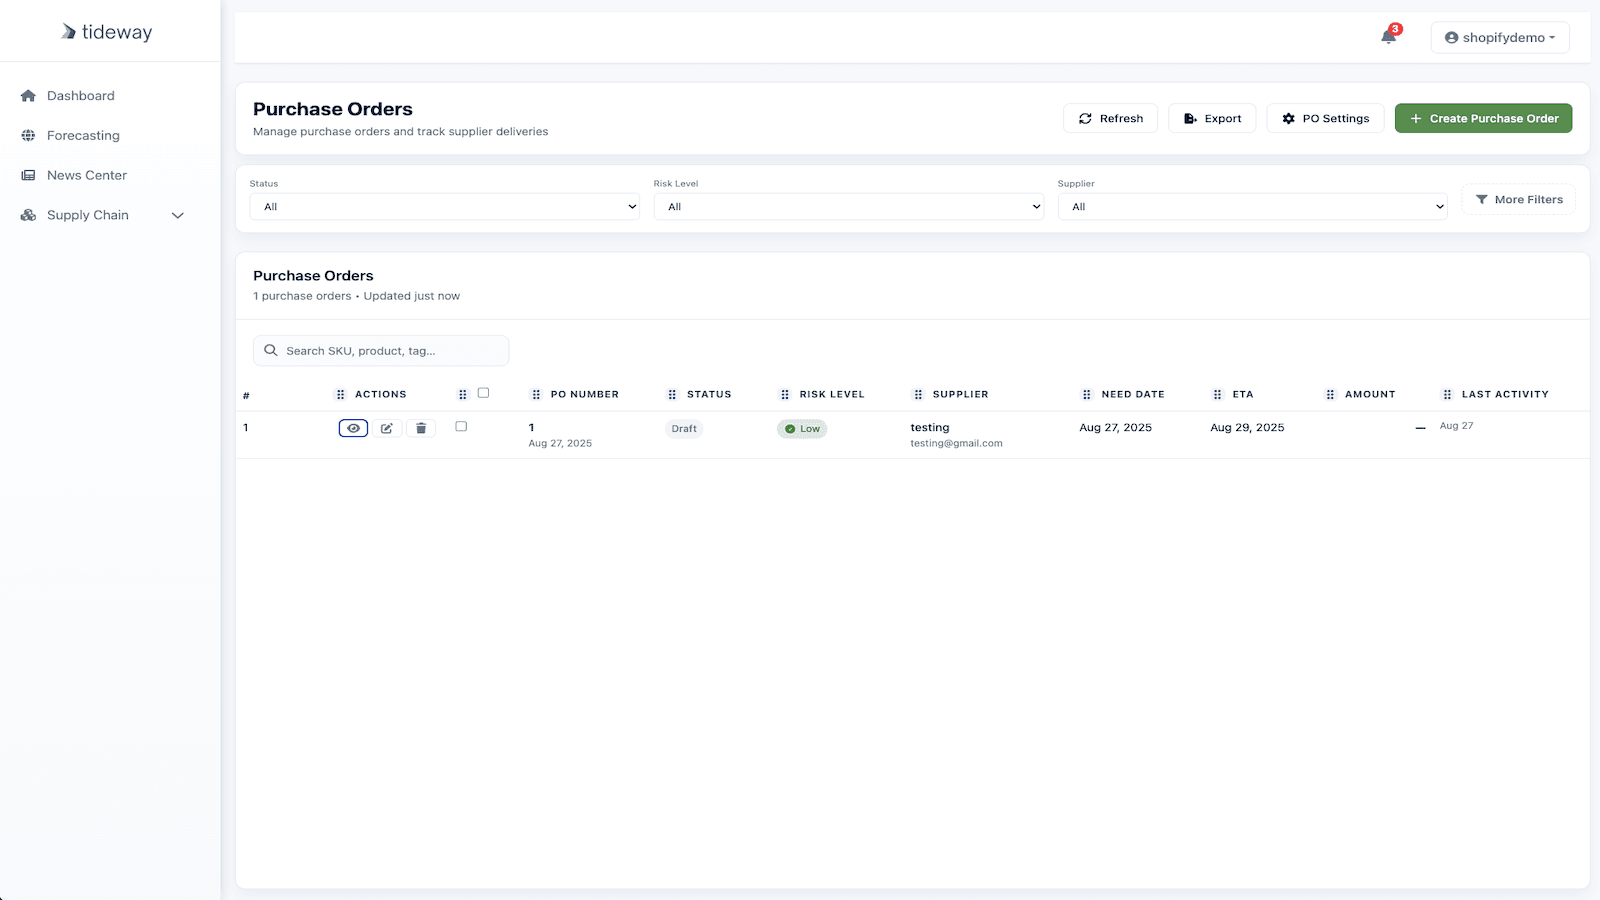Screen dimensions: 1600x900
Task: Check the row checkbox for purchase order 1
Action: point(461,426)
